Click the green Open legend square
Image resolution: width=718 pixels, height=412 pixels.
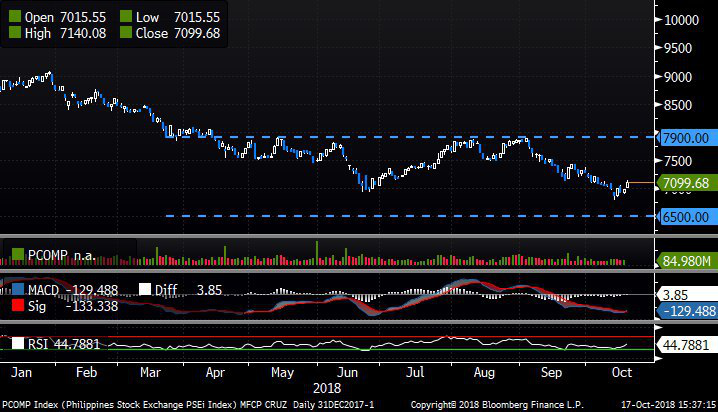click(x=15, y=18)
